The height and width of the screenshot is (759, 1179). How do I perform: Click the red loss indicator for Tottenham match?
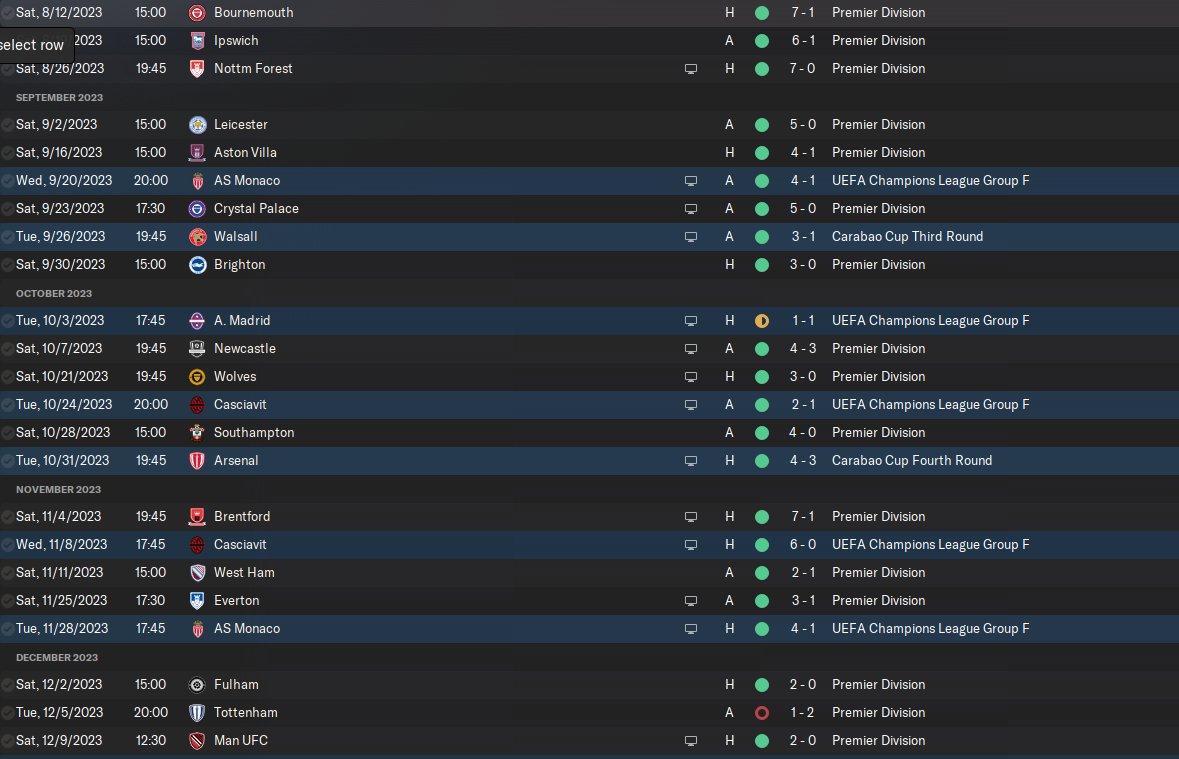click(762, 713)
